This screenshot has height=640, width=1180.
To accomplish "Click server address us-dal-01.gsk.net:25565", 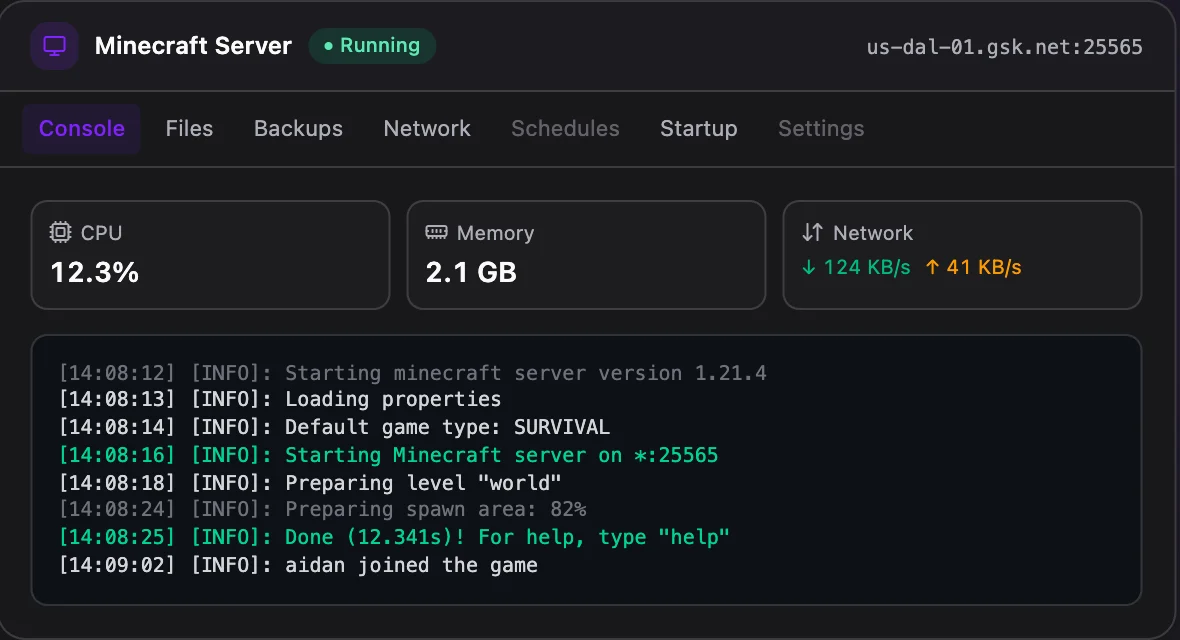I will [x=1005, y=47].
